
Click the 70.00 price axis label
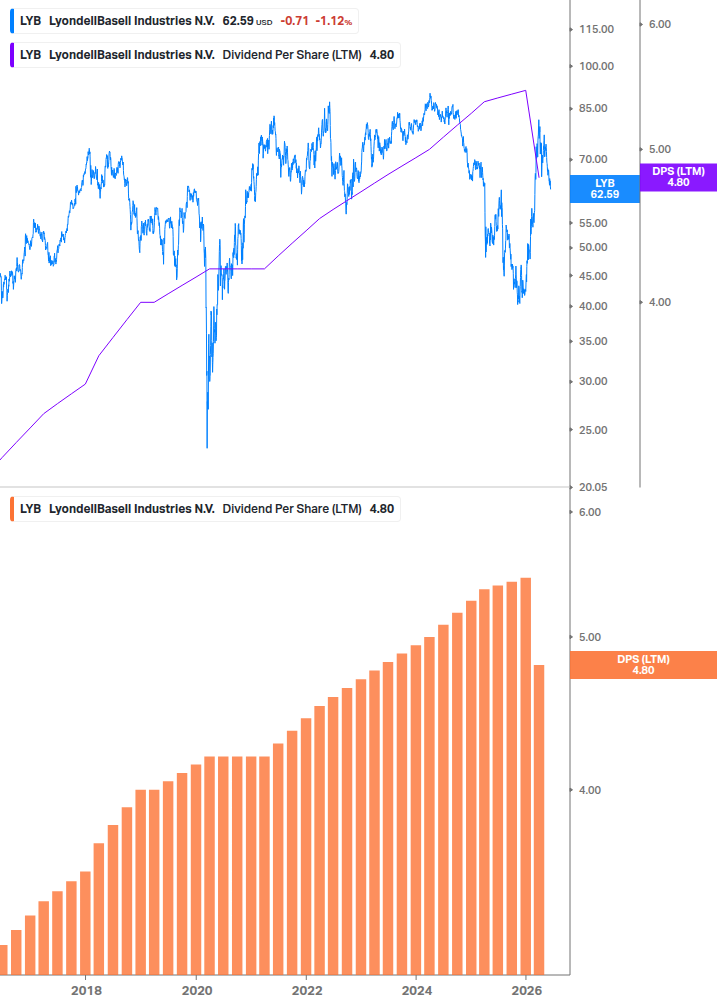click(x=593, y=160)
